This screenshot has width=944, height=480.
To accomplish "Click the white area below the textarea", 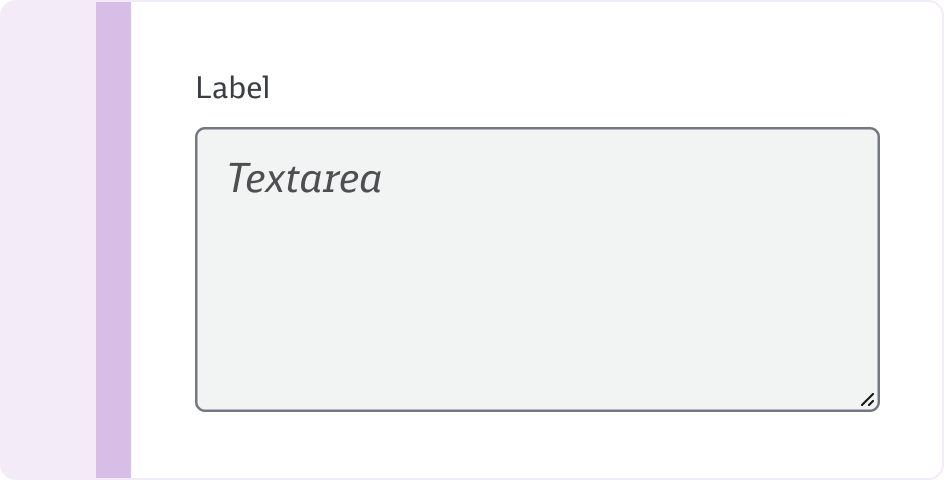I will [x=537, y=445].
